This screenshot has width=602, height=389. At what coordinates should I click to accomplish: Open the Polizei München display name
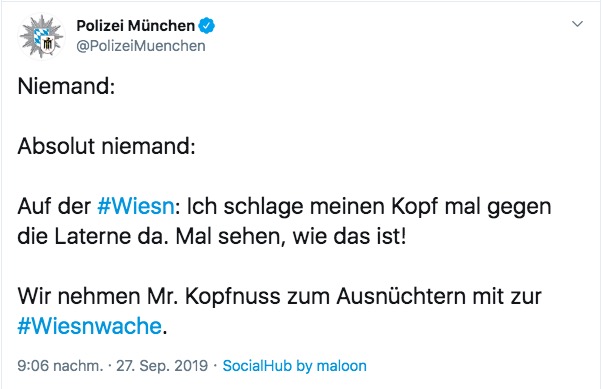136,26
